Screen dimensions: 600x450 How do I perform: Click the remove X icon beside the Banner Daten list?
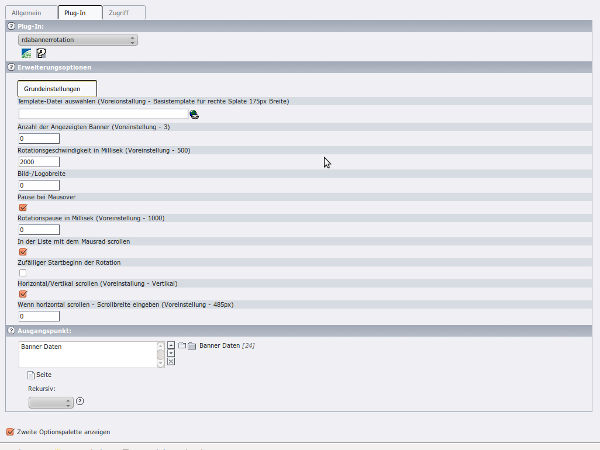coord(171,362)
